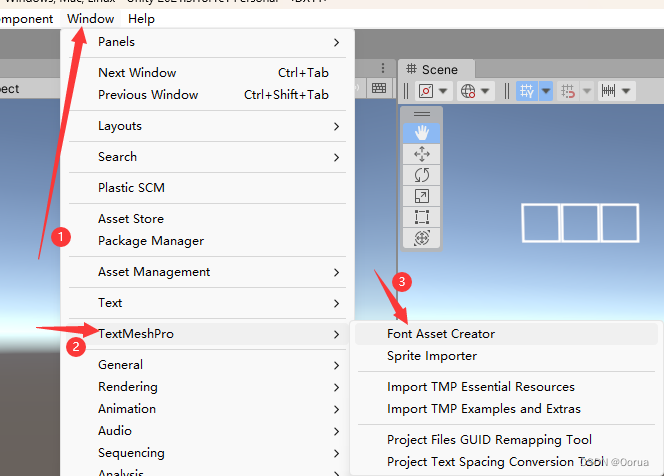Choose Import TMP Essential Resources
The image size is (664, 476).
point(506,387)
